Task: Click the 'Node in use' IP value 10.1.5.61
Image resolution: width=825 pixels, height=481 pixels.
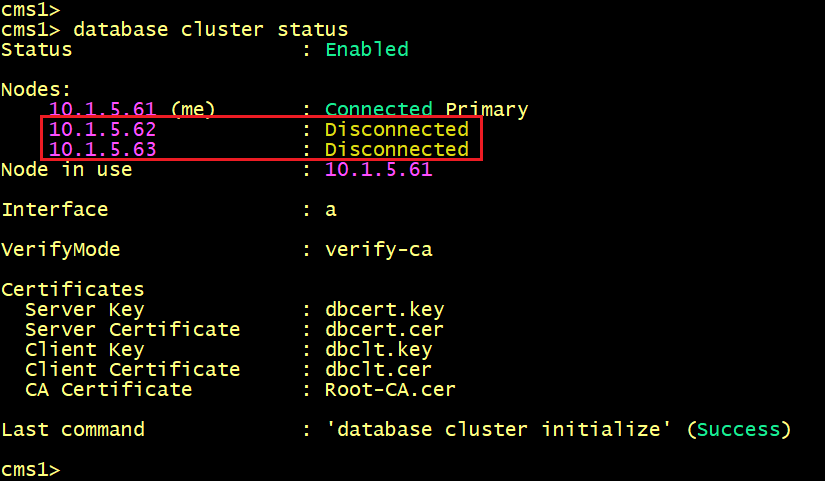Action: (x=379, y=169)
